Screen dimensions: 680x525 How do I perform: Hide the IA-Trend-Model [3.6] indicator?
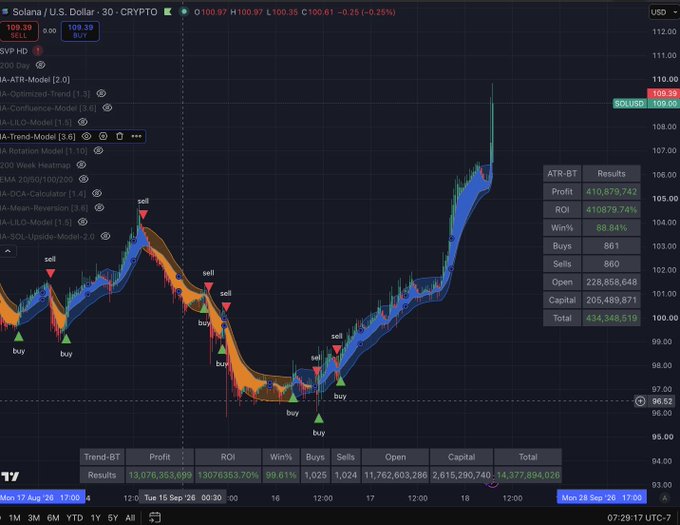coord(86,136)
